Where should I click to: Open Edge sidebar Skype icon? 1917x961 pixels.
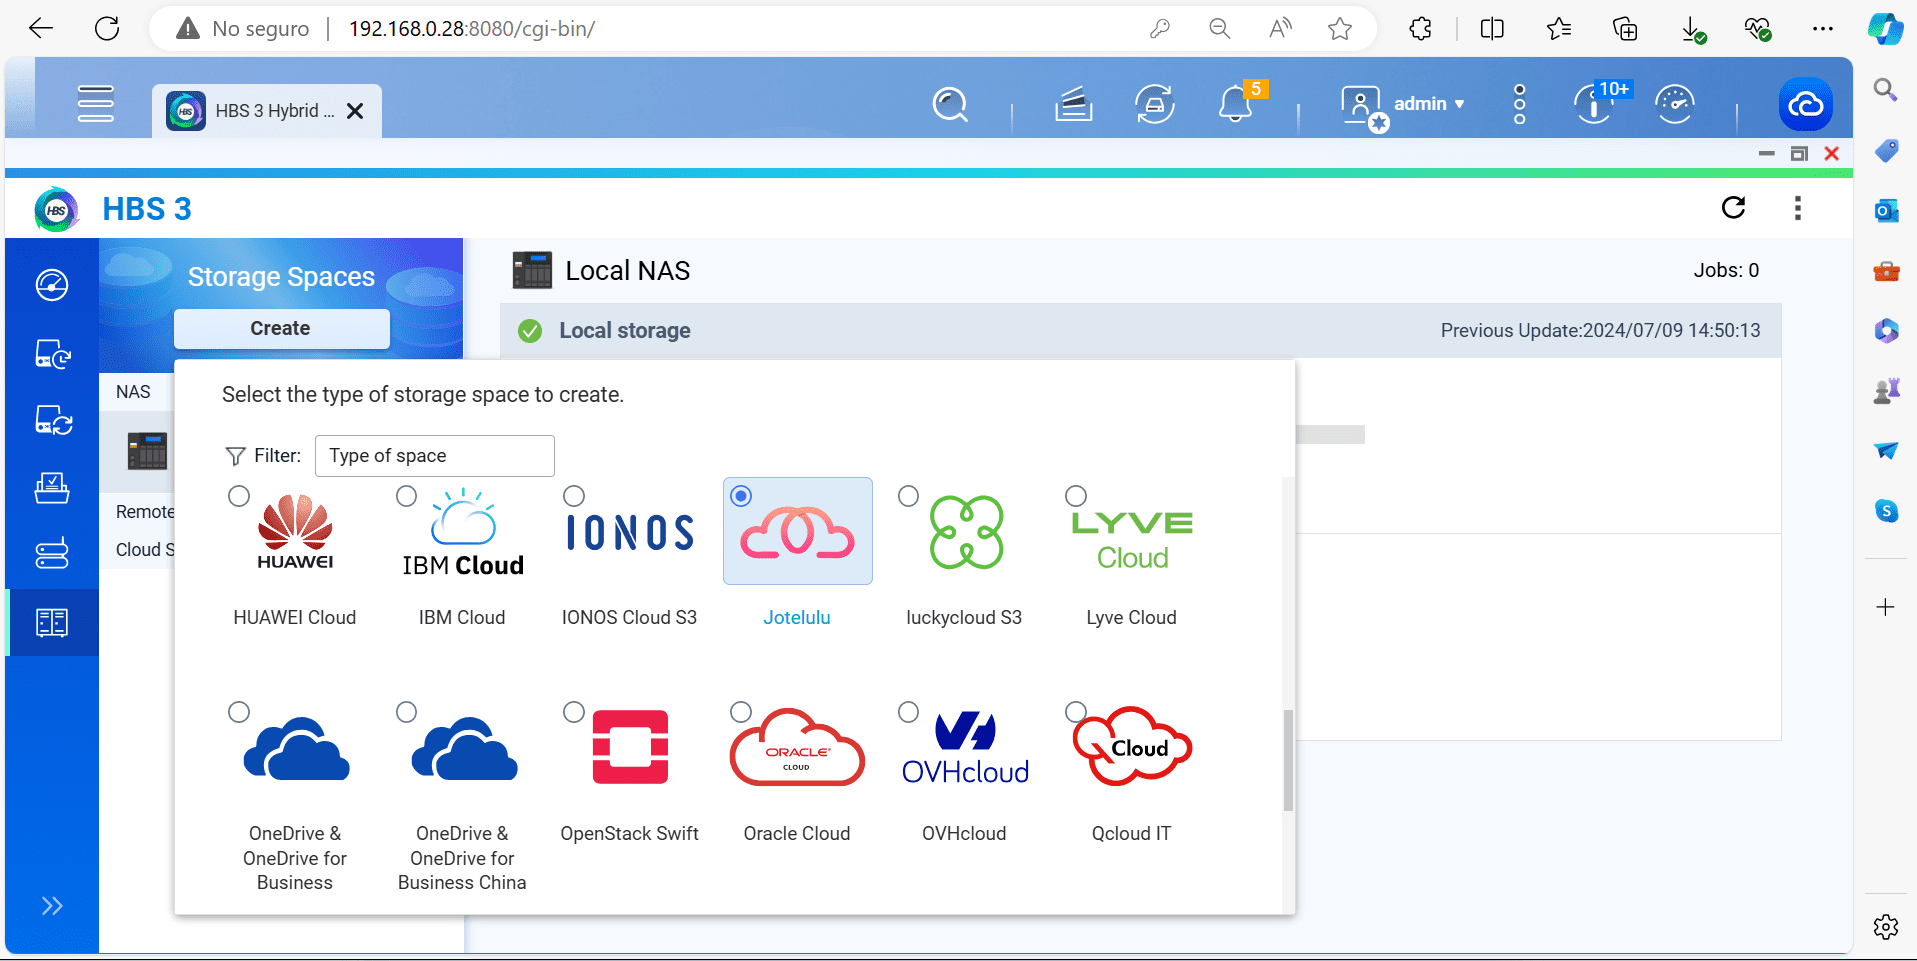tap(1886, 511)
